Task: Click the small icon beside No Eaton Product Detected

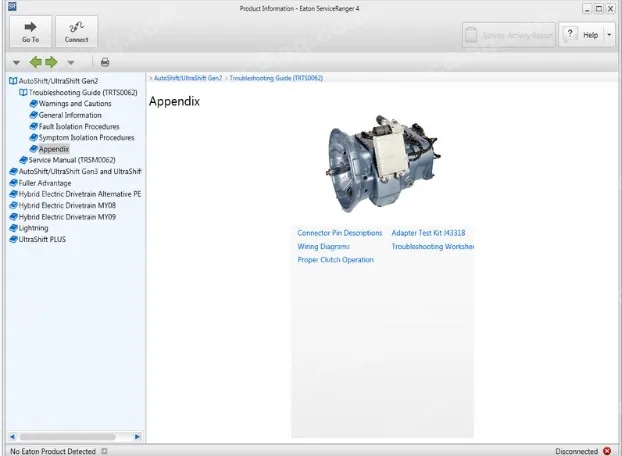Action: tap(103, 451)
